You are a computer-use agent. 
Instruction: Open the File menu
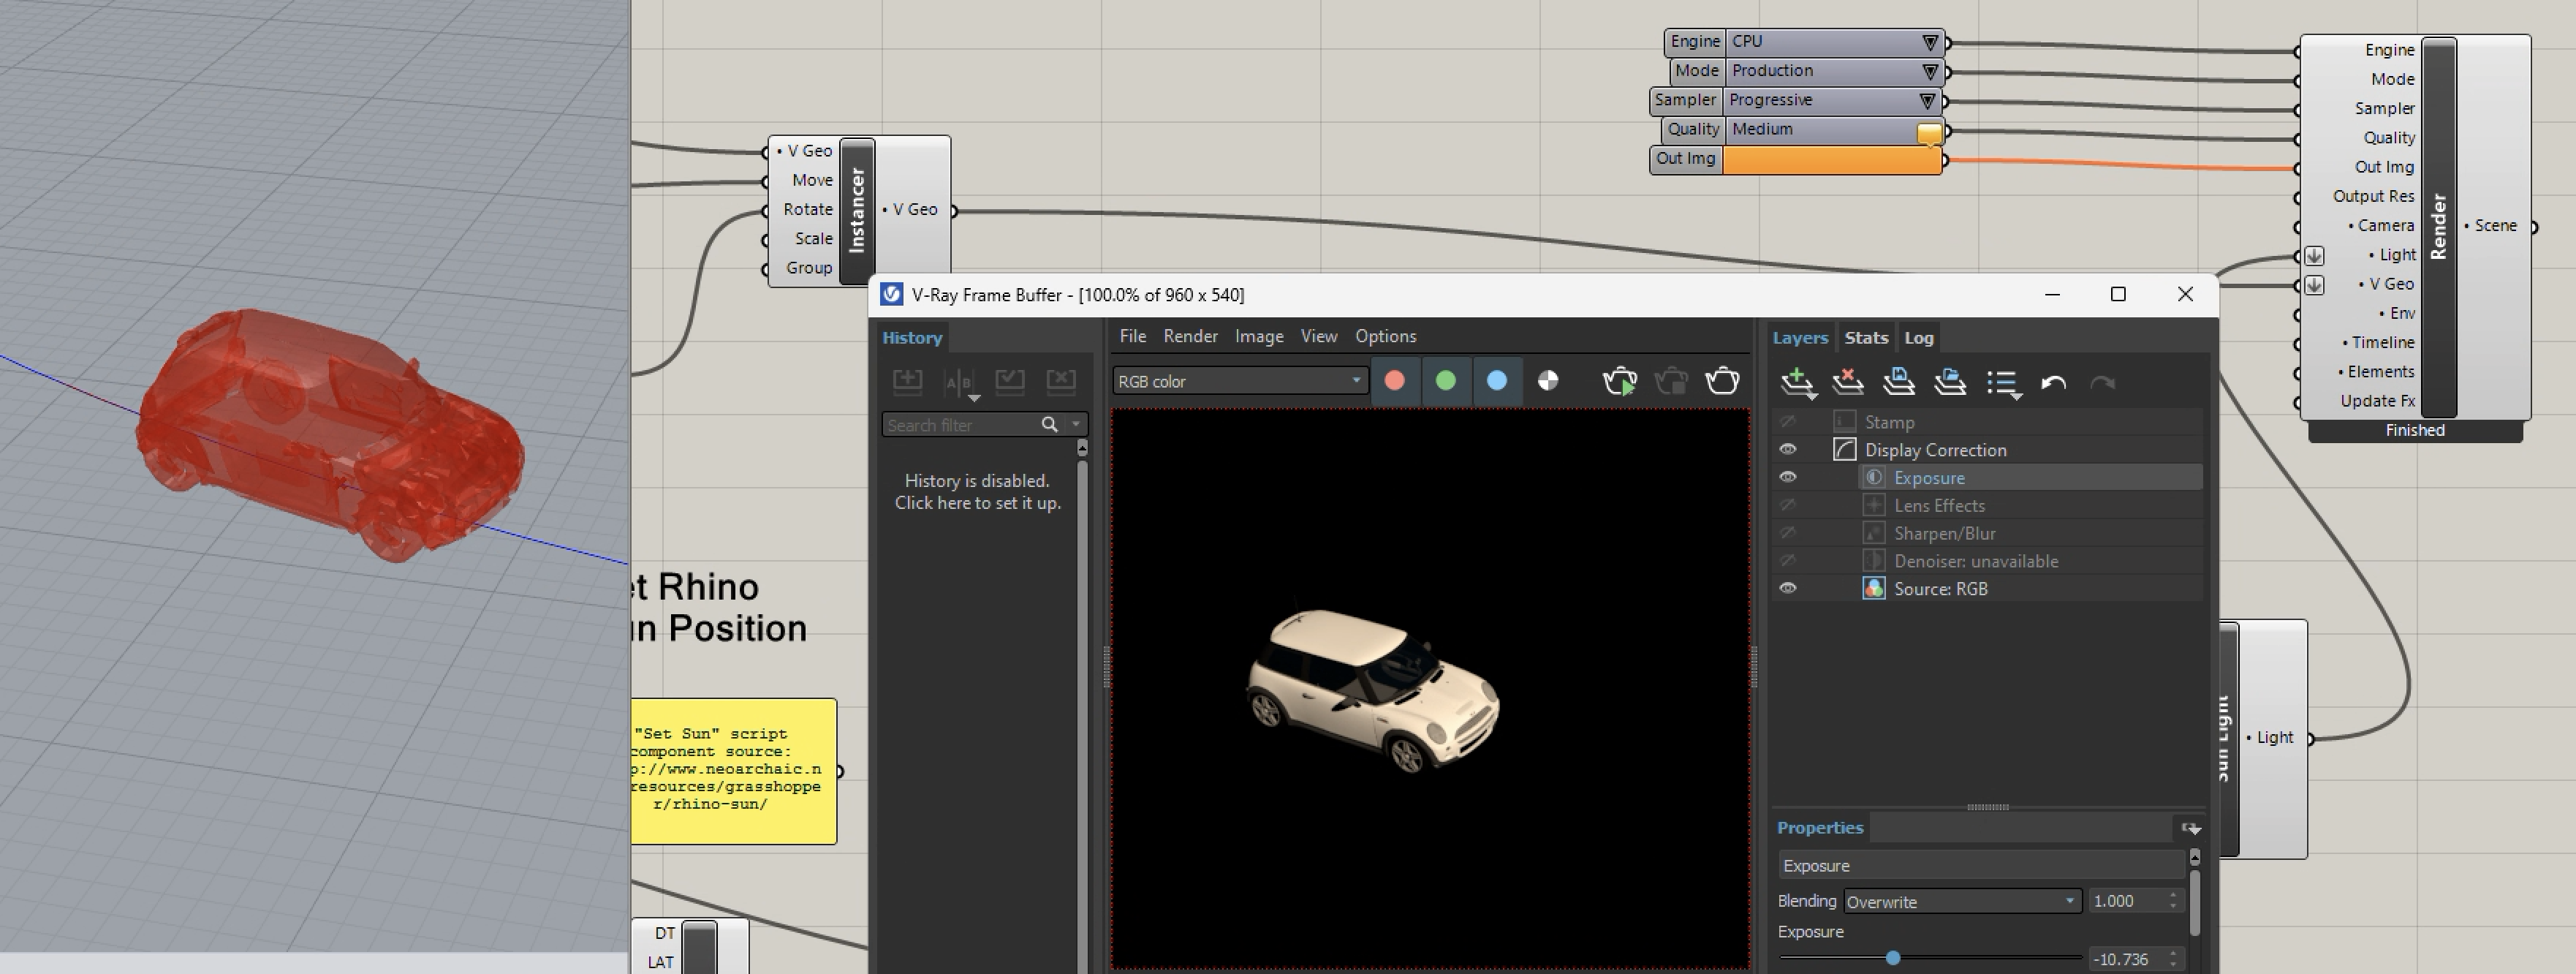(x=1132, y=337)
